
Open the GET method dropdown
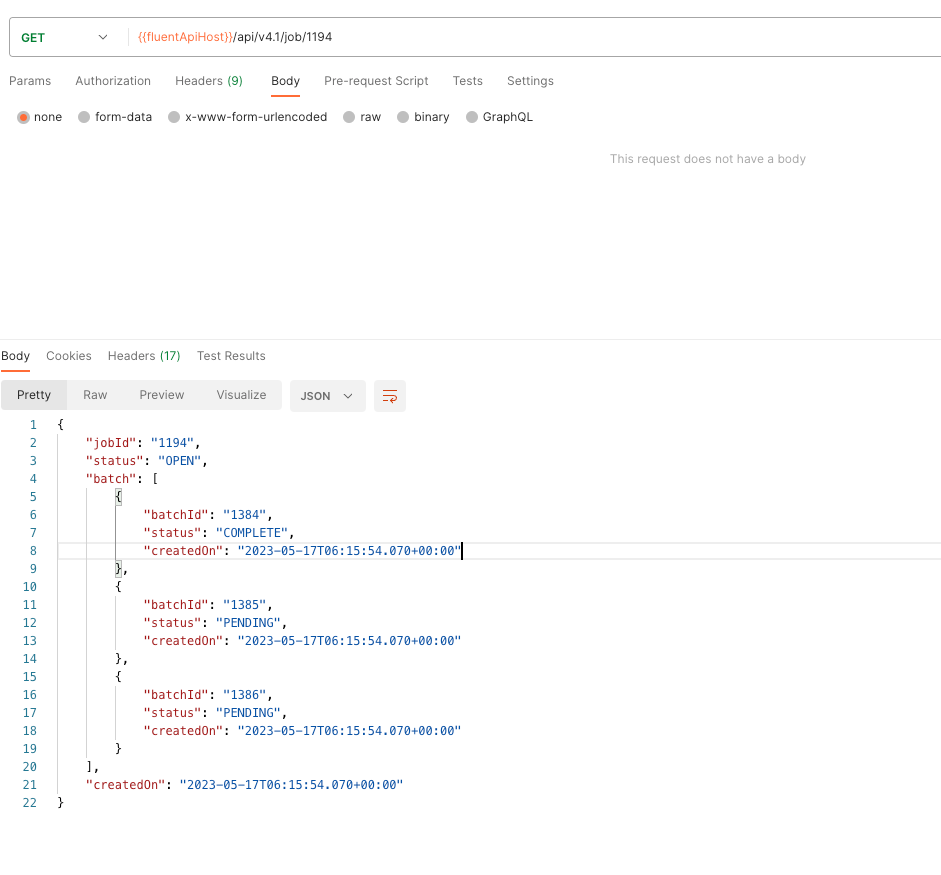[64, 37]
